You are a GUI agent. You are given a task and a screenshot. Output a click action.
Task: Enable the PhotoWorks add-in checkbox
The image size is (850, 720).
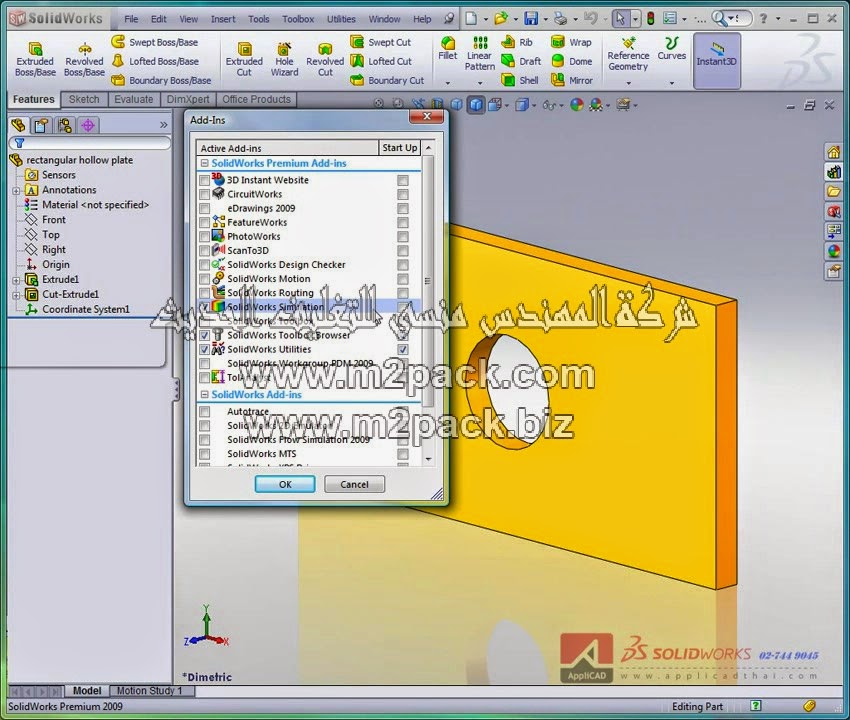tap(204, 236)
